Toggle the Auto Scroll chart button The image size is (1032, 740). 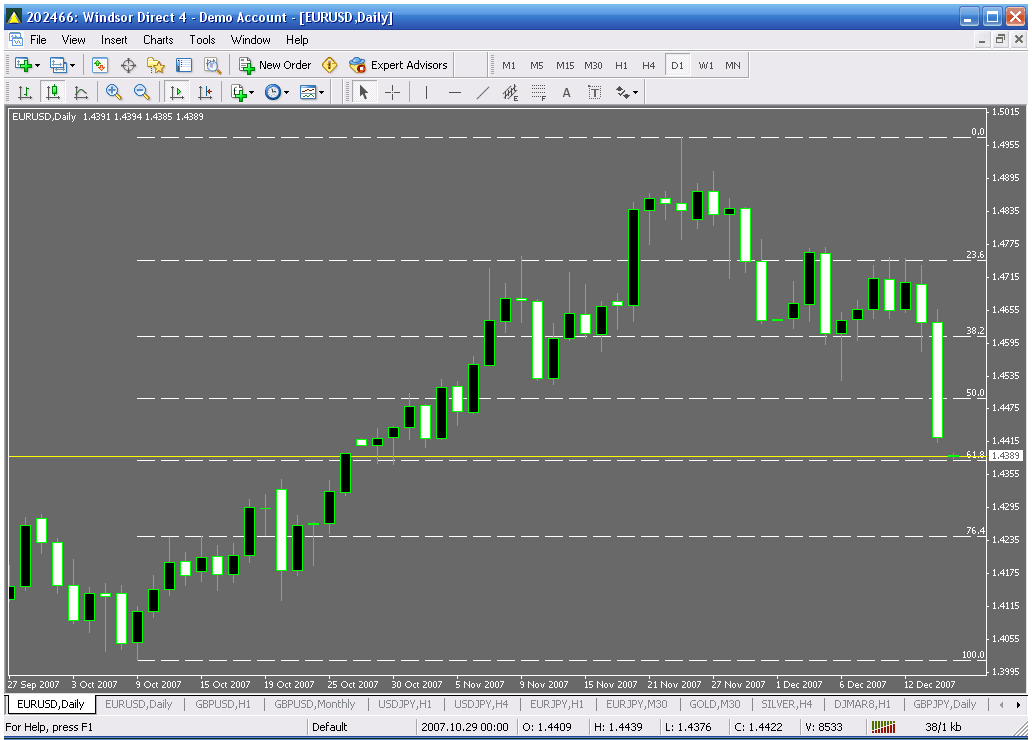(x=177, y=92)
